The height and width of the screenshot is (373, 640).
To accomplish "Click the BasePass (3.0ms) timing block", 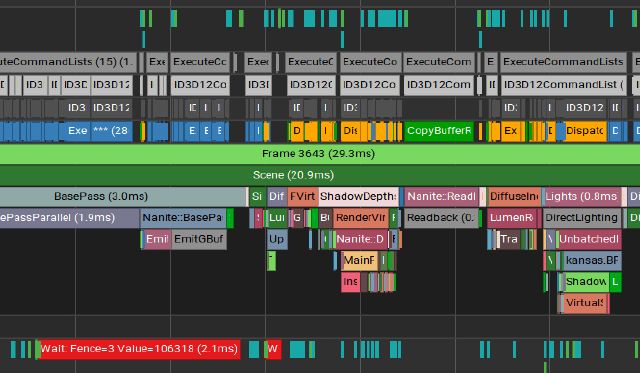I will [x=123, y=196].
